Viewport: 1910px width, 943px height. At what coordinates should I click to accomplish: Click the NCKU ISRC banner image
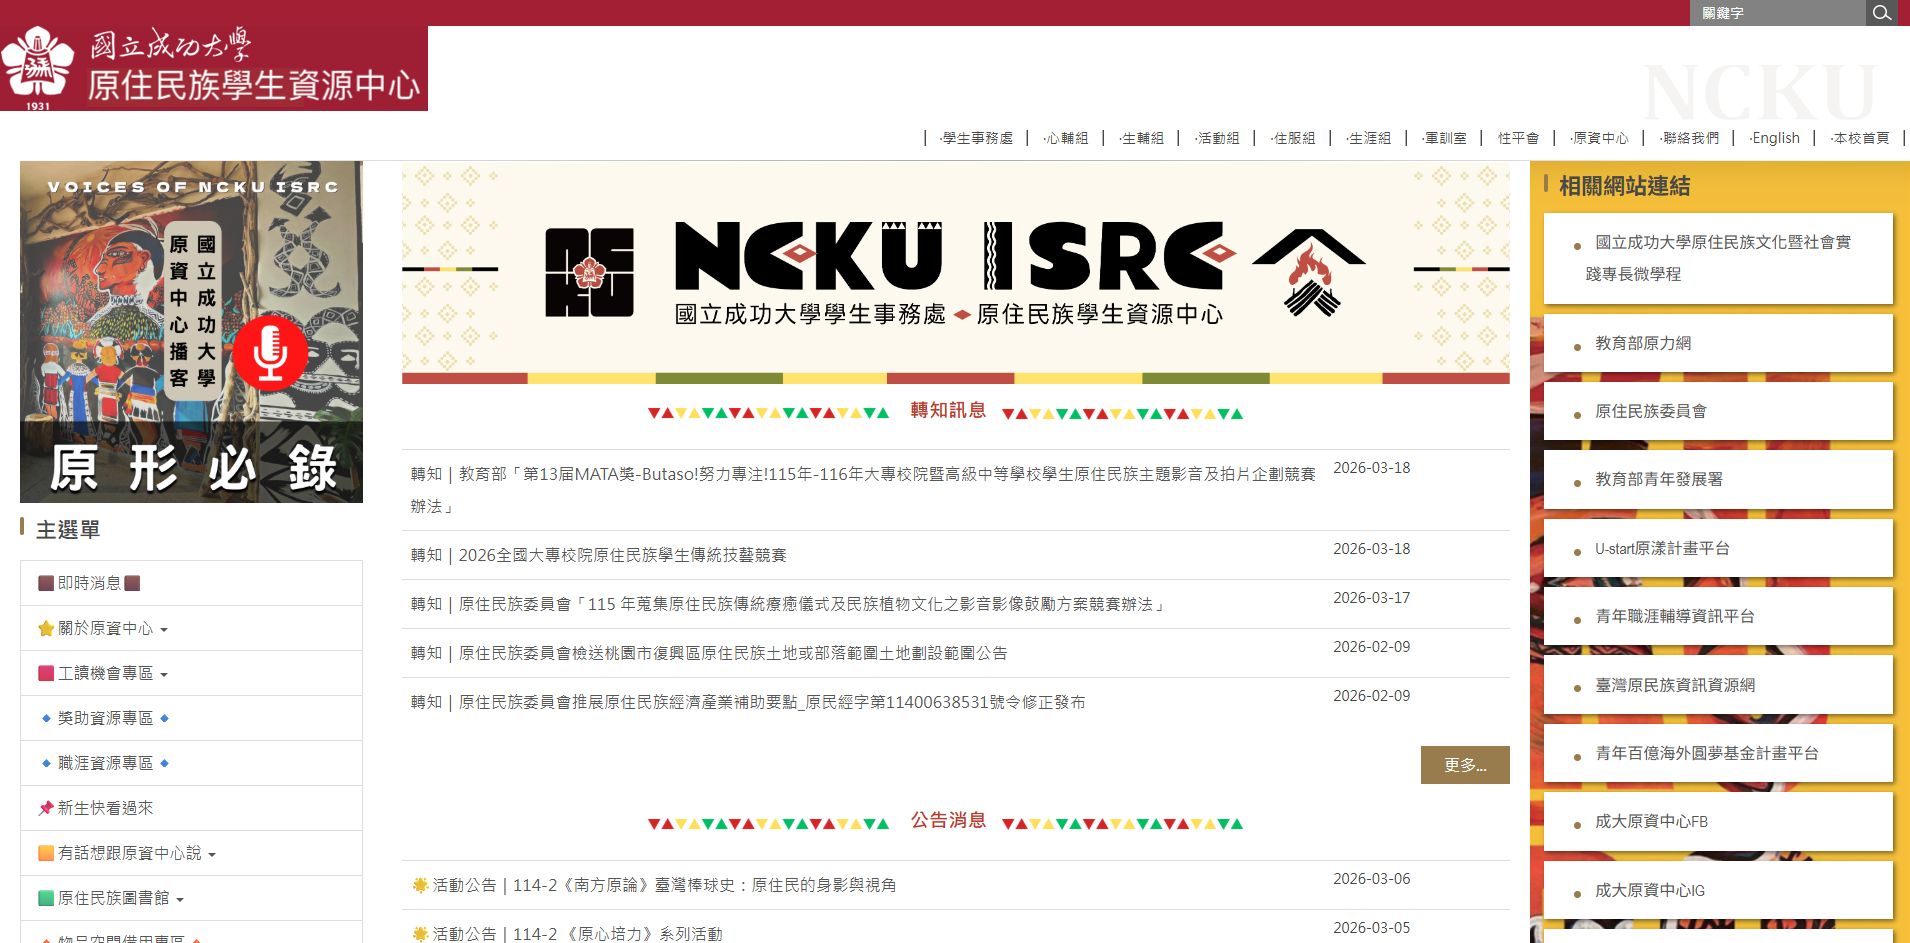pos(955,273)
